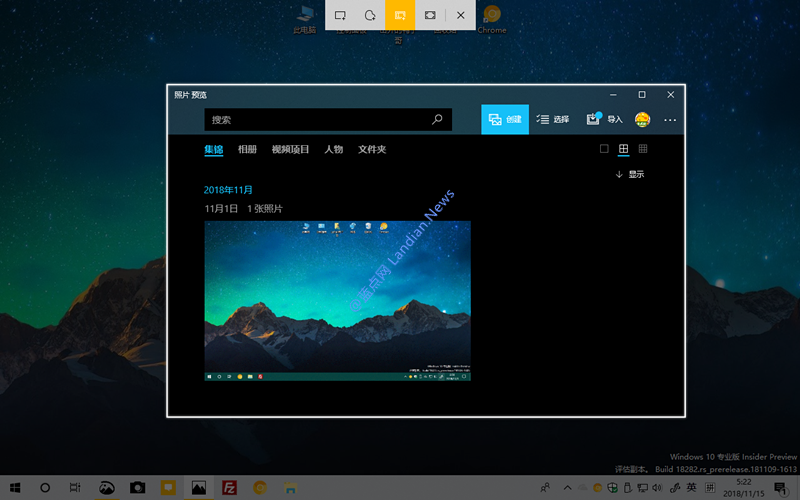Open the People tray icon
Image resolution: width=800 pixels, height=500 pixels.
click(x=545, y=488)
